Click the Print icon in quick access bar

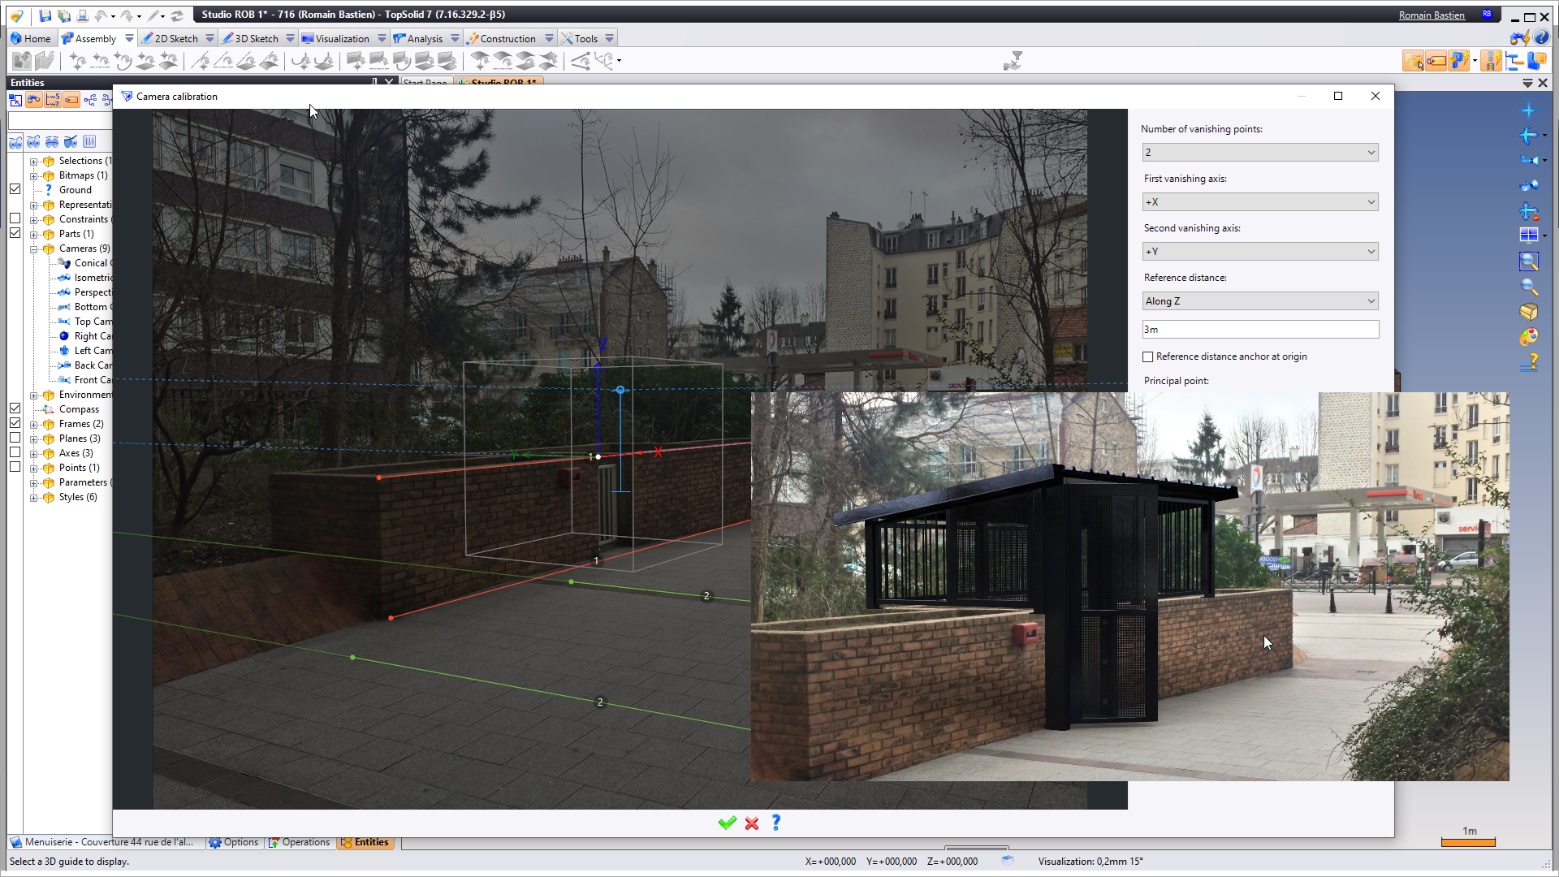tap(83, 15)
